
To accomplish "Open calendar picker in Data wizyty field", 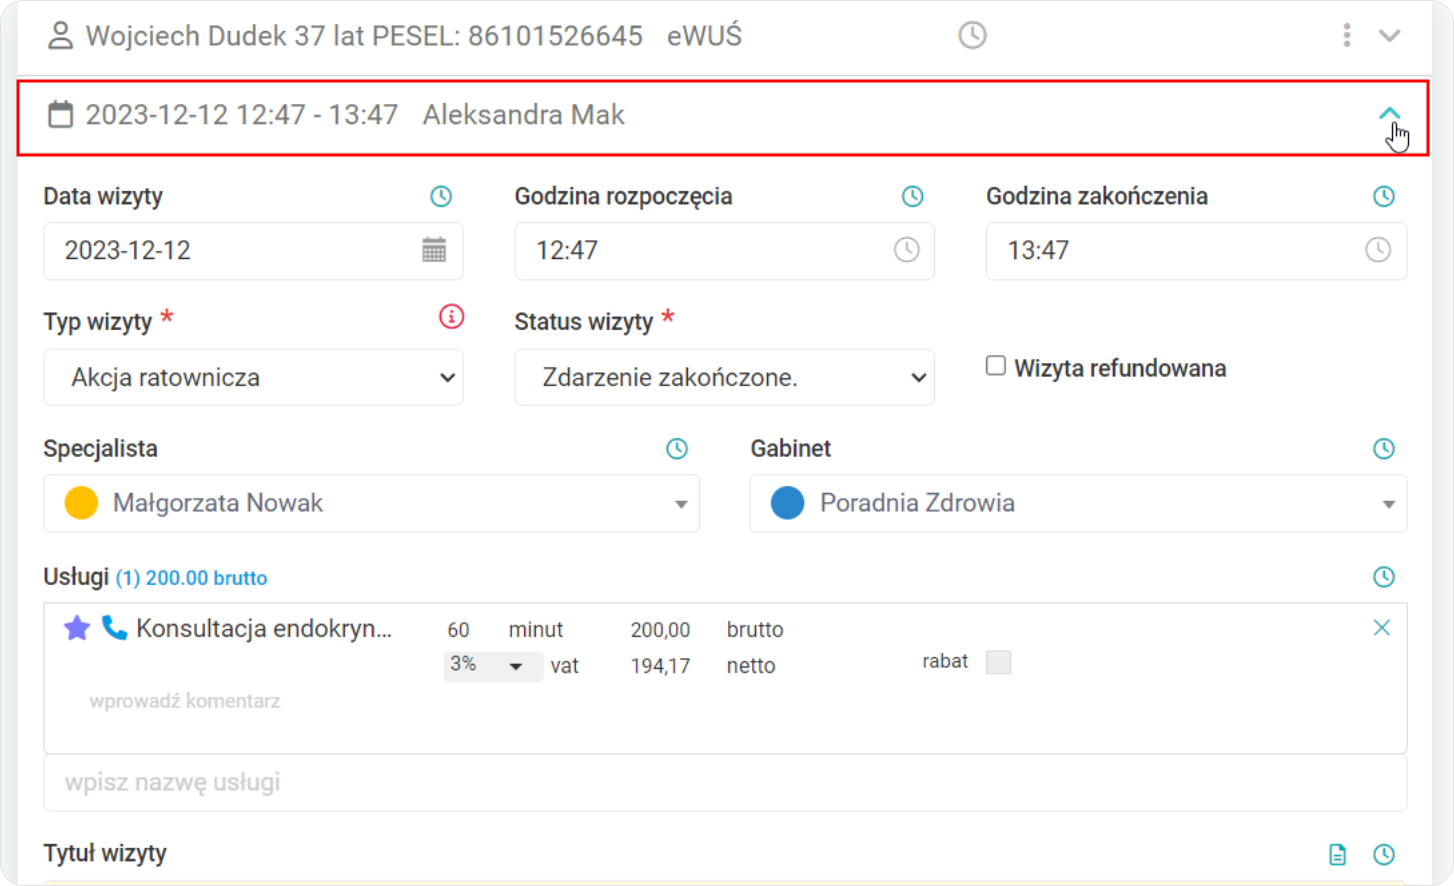I will 434,250.
